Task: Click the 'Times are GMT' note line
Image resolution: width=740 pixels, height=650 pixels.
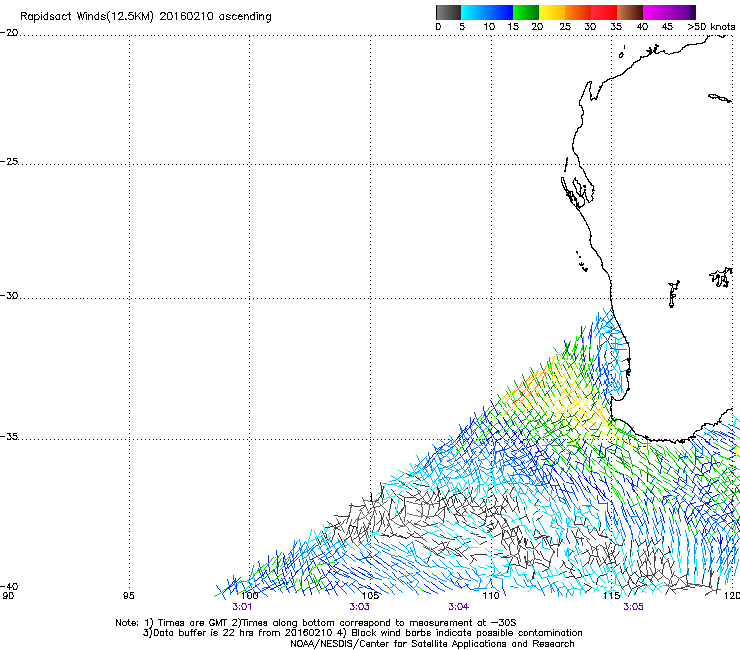Action: tap(316, 623)
